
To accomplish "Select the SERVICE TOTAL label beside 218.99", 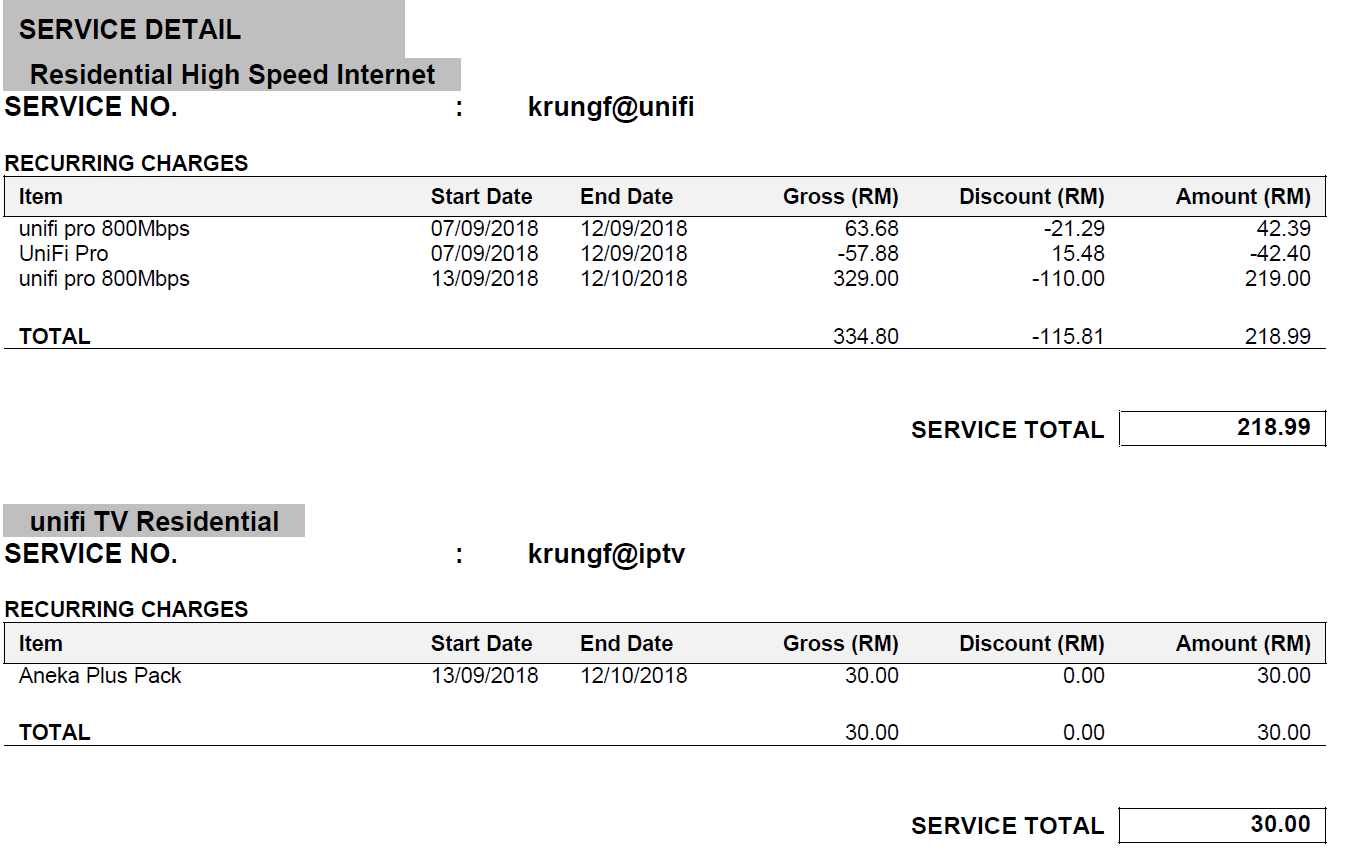I will (1007, 430).
